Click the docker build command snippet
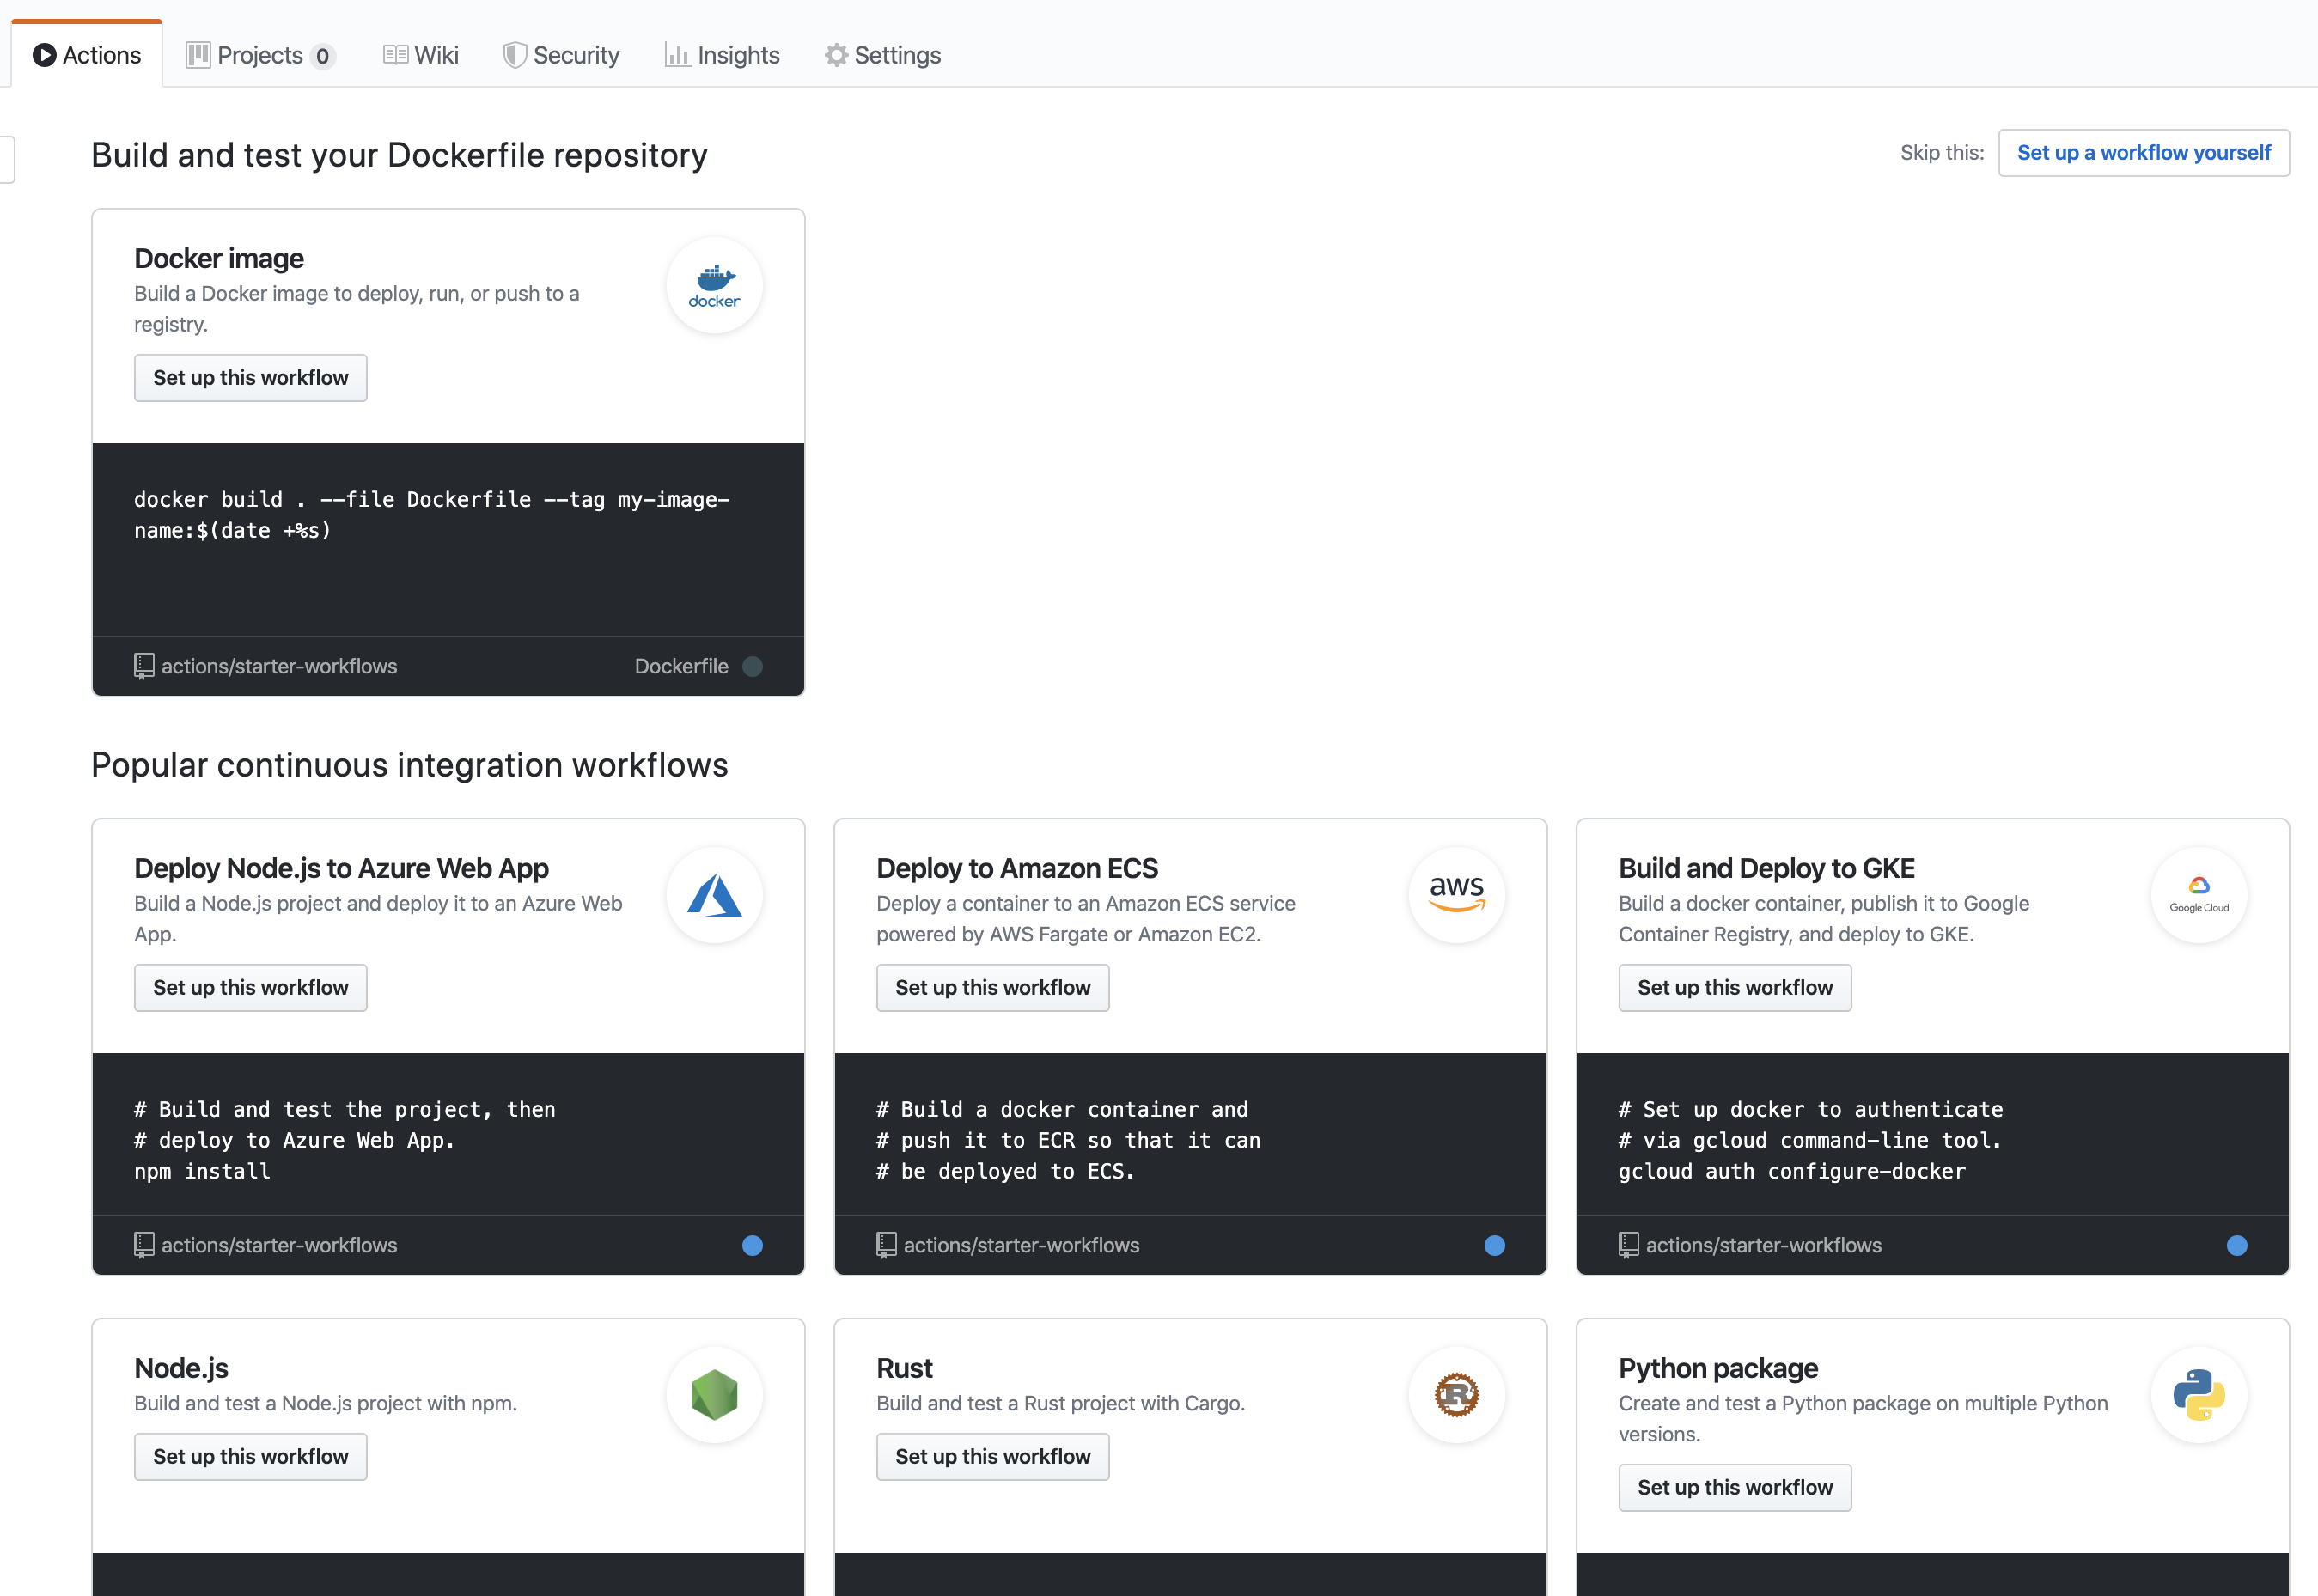Image resolution: width=2318 pixels, height=1596 pixels. tap(432, 516)
